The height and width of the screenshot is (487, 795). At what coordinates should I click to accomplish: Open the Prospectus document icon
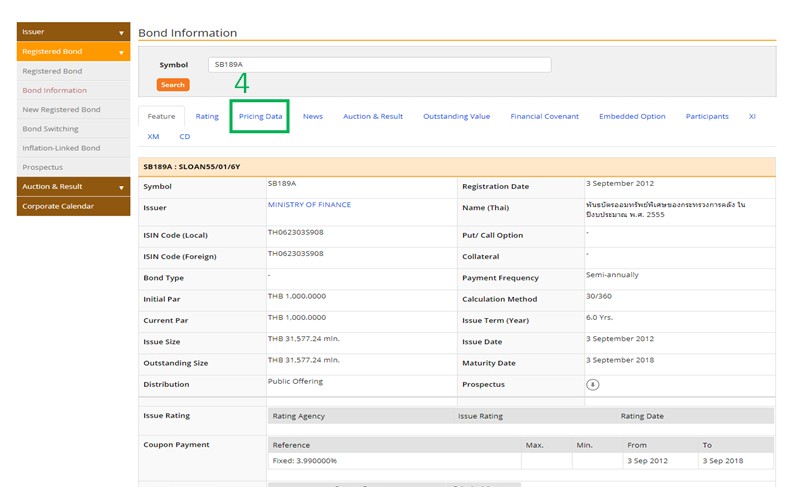coord(592,384)
